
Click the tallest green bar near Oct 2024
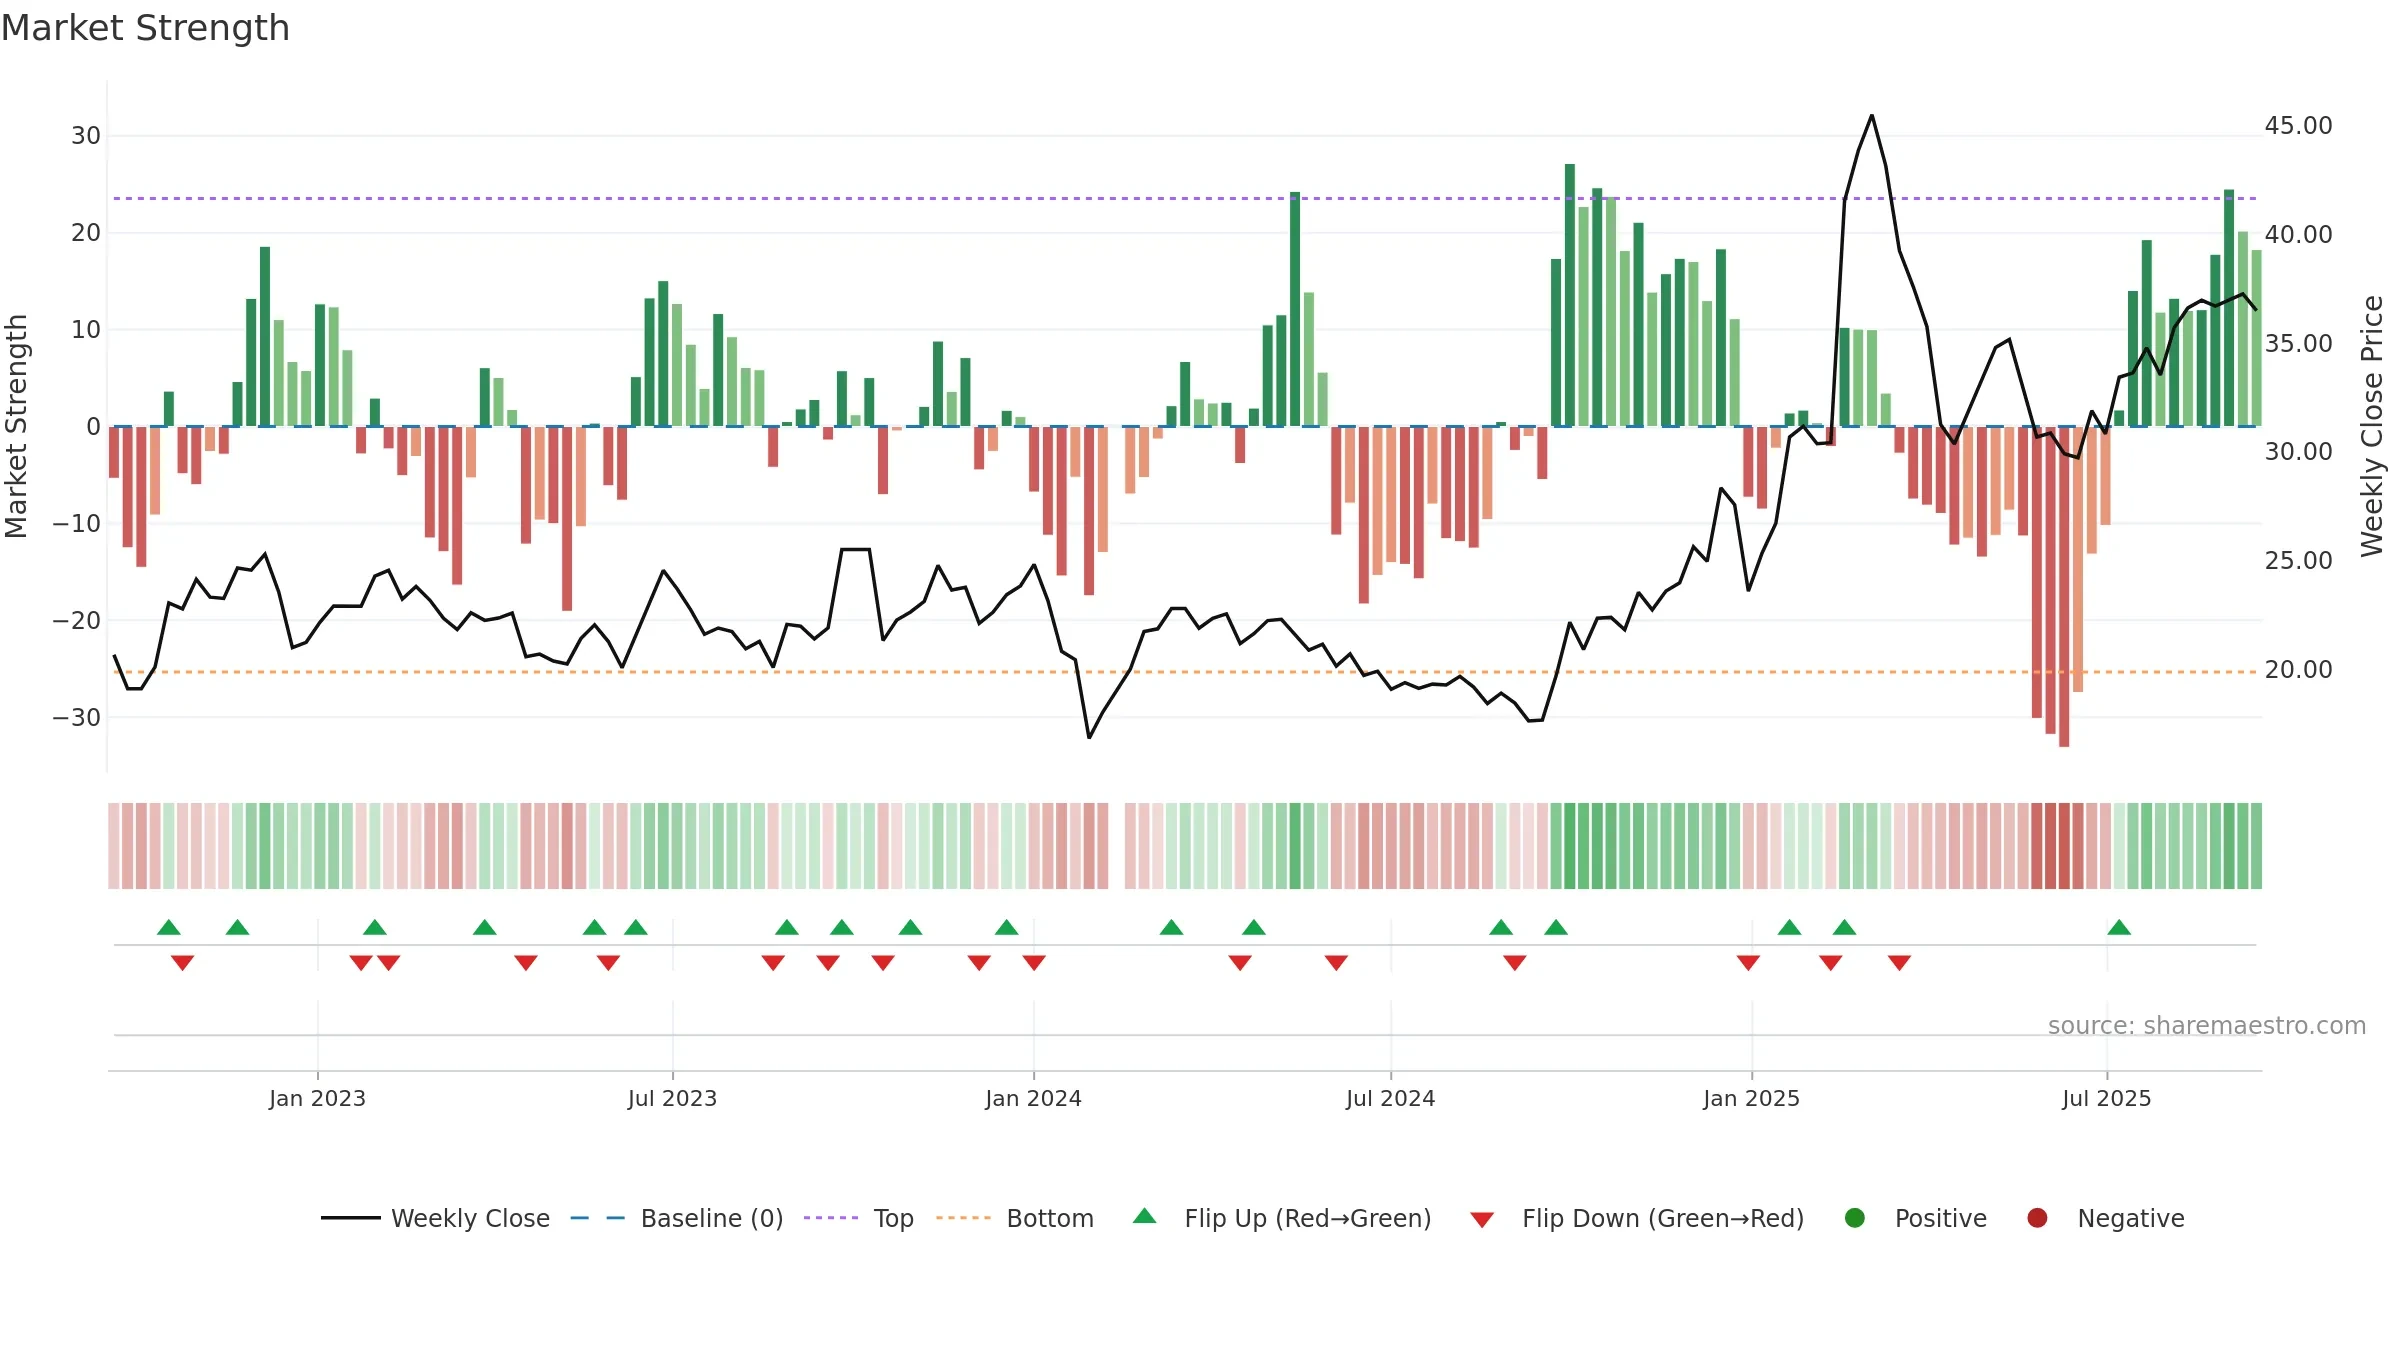click(1570, 295)
